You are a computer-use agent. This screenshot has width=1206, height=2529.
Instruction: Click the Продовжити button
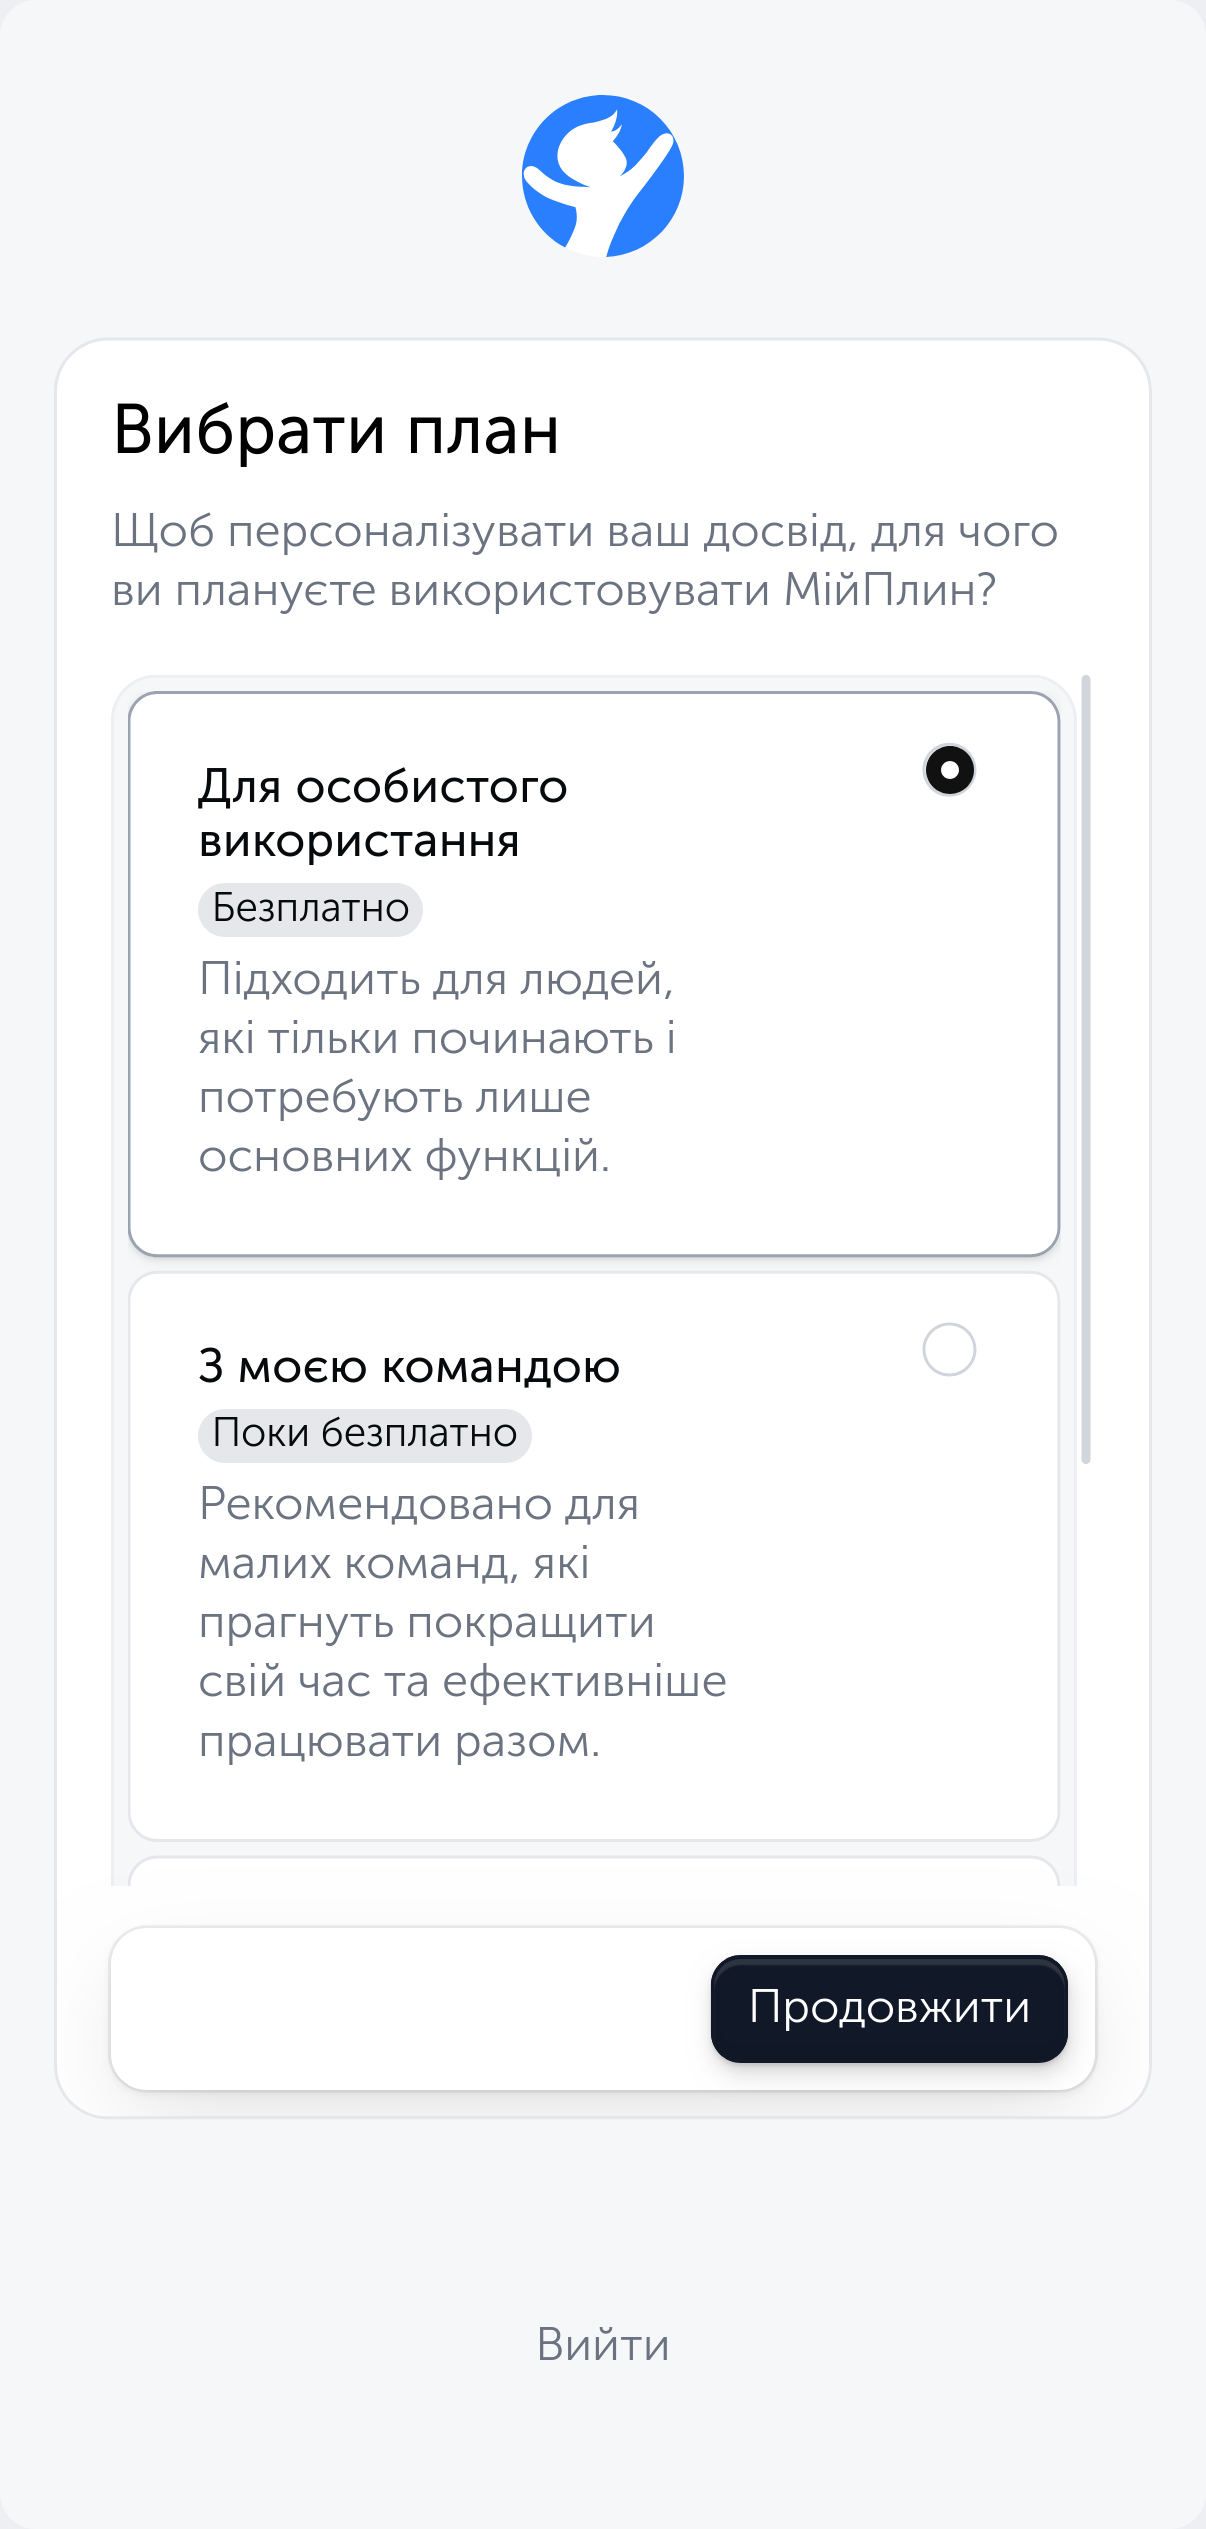pos(889,2007)
